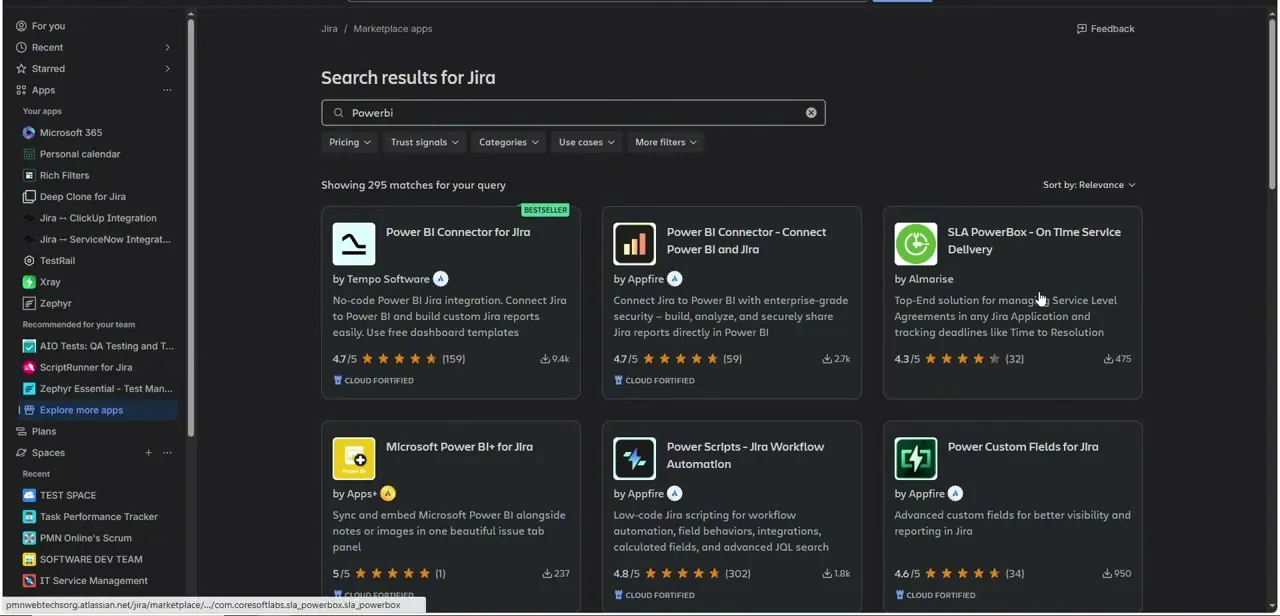Open TestRail app in sidebar
Viewport: 1280px width, 616px height.
[x=57, y=261]
